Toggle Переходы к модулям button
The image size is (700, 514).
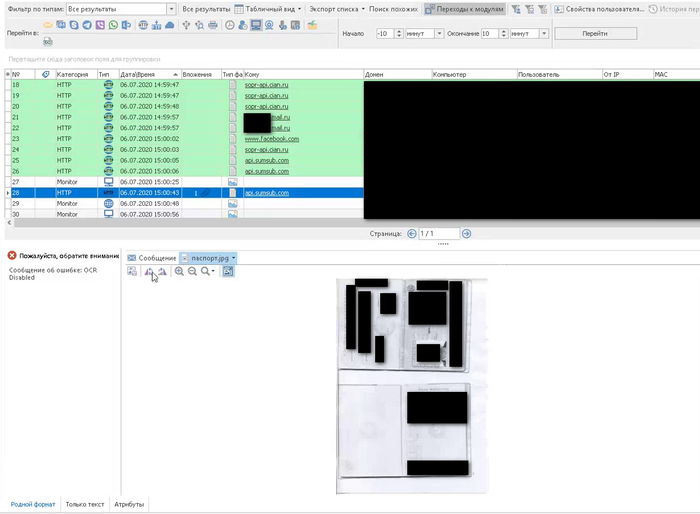pyautogui.click(x=465, y=9)
